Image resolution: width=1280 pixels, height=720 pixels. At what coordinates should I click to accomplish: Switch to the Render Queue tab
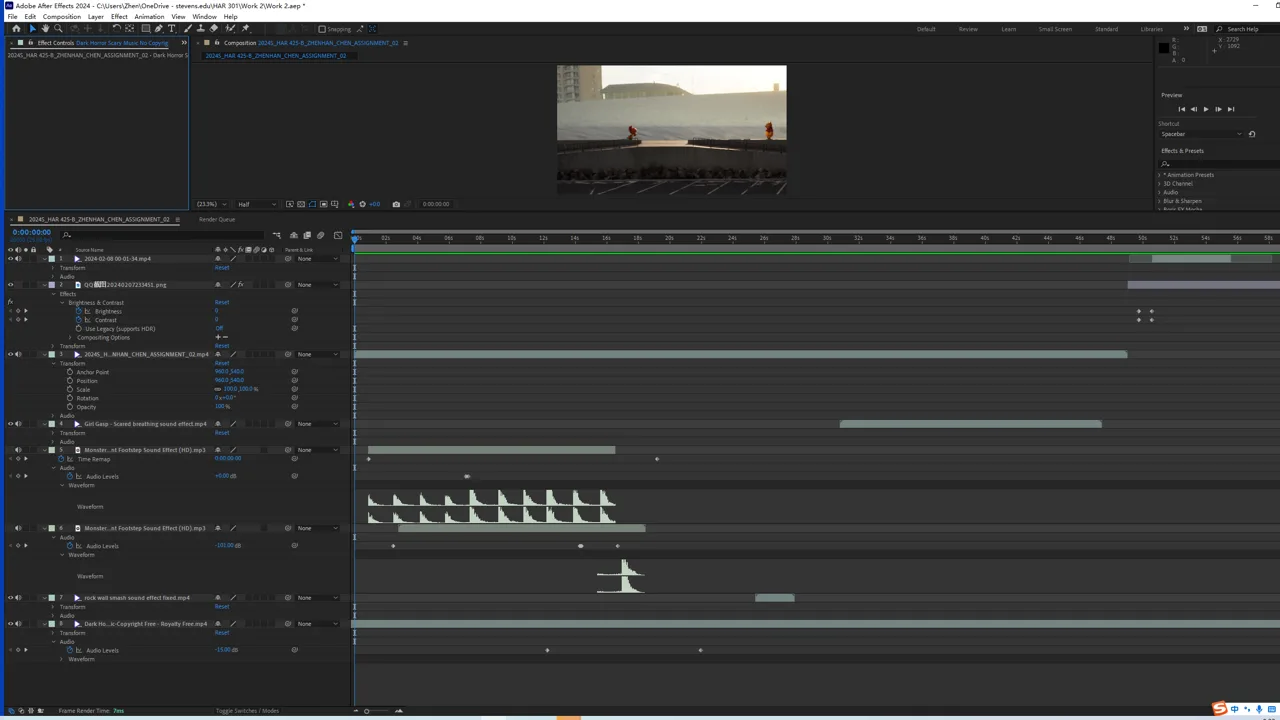(x=217, y=219)
